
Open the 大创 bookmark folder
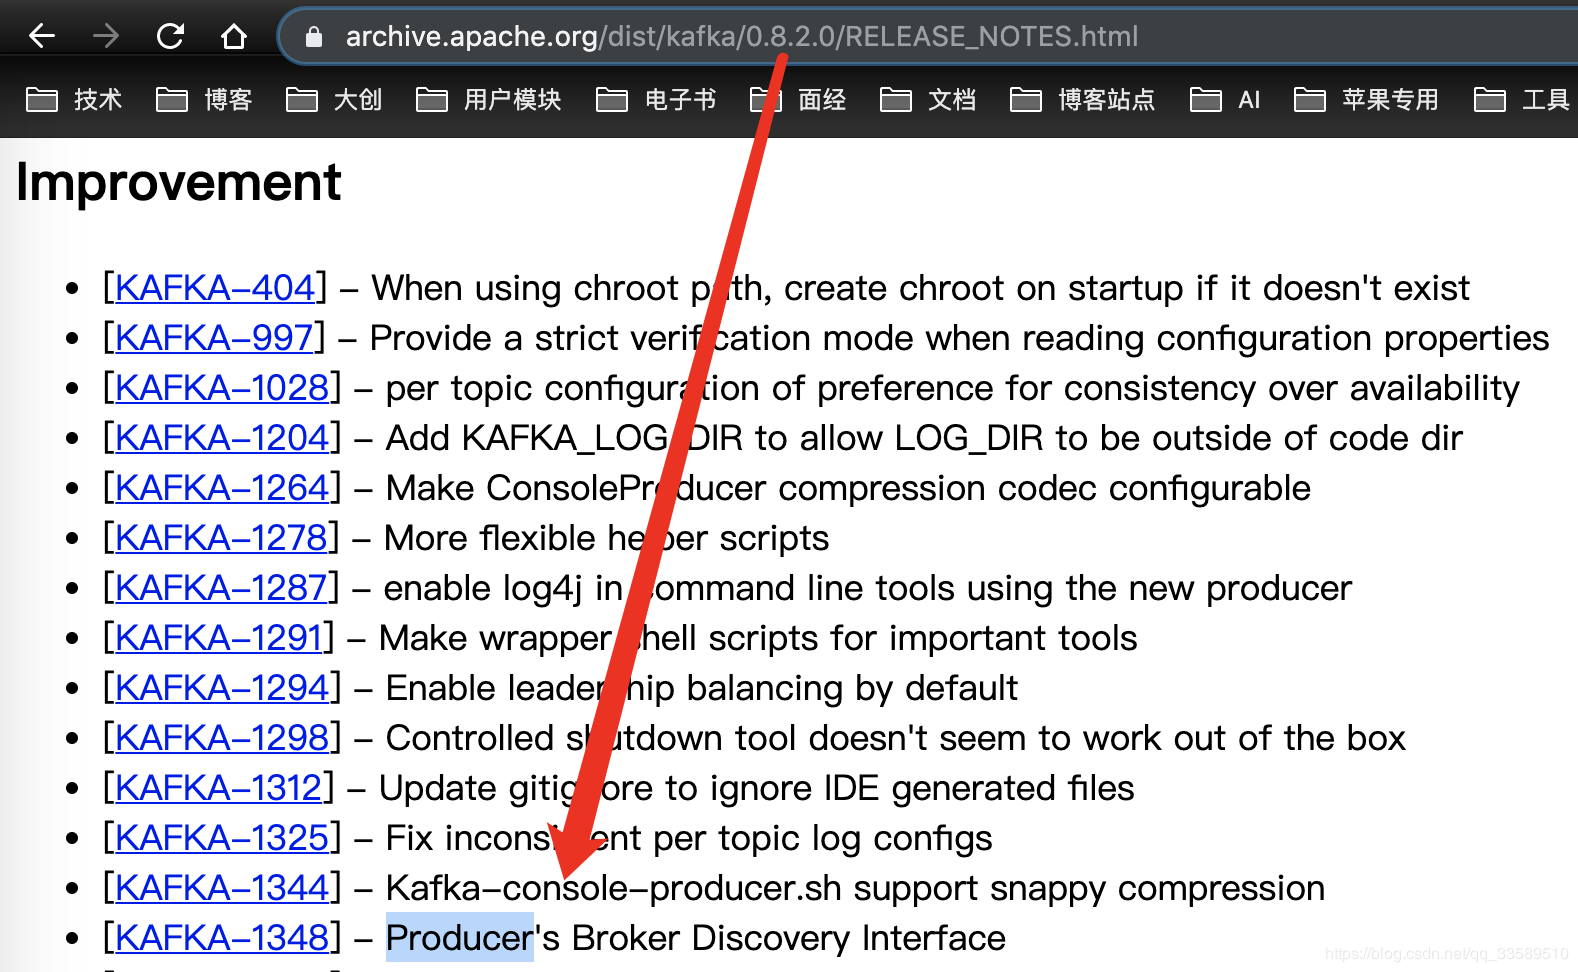[x=334, y=100]
